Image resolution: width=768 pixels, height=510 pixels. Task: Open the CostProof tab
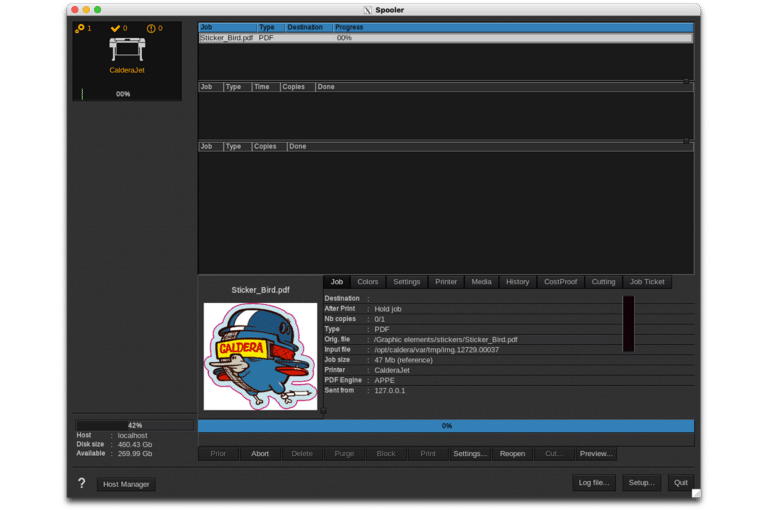pos(560,282)
